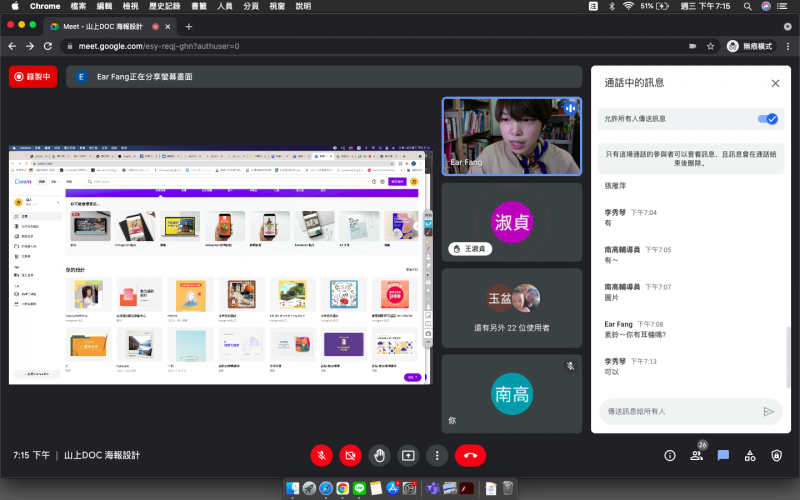
Task: Open LINE from the Dock
Action: (359, 488)
